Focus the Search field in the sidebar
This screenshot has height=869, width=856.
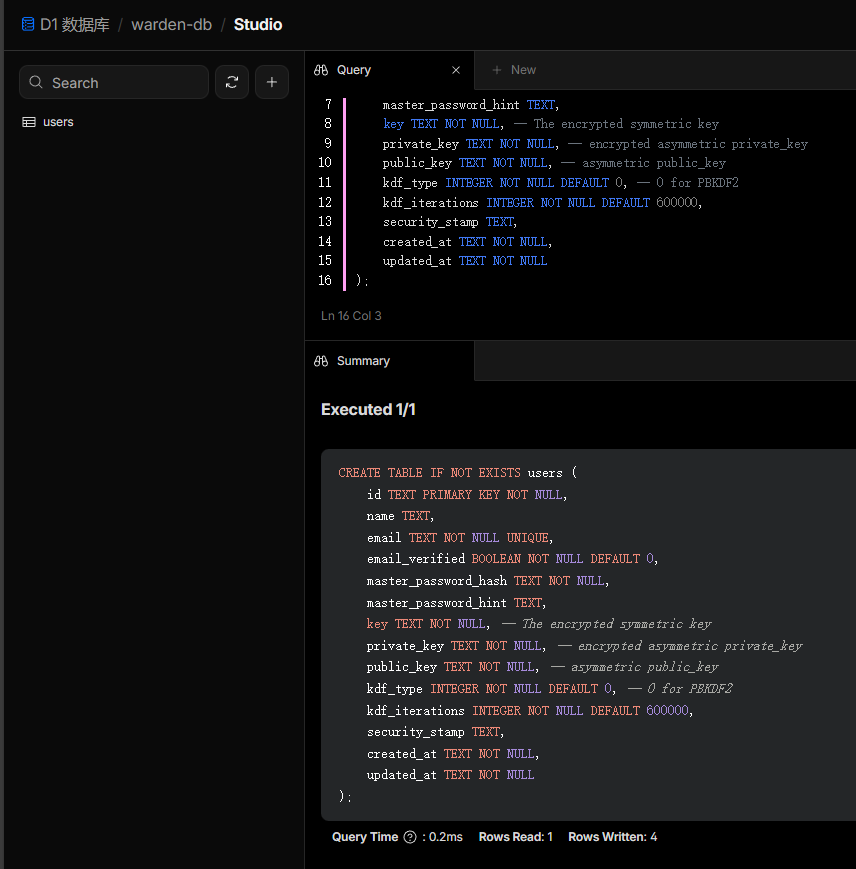pyautogui.click(x=120, y=83)
